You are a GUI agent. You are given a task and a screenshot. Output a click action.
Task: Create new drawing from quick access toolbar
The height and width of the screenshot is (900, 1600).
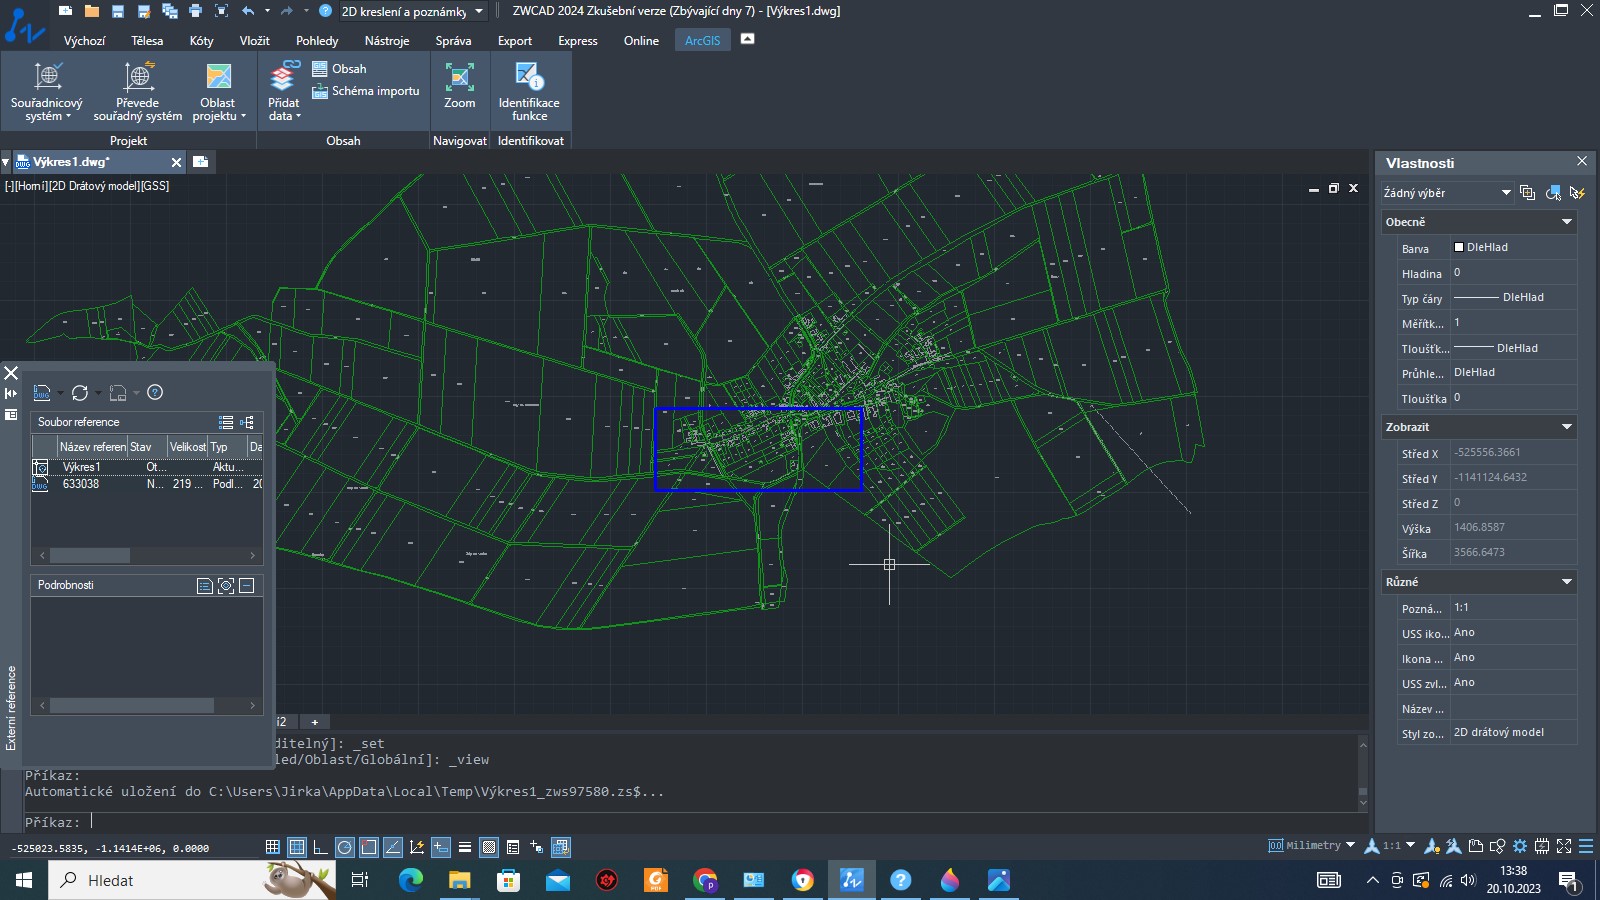tap(65, 11)
